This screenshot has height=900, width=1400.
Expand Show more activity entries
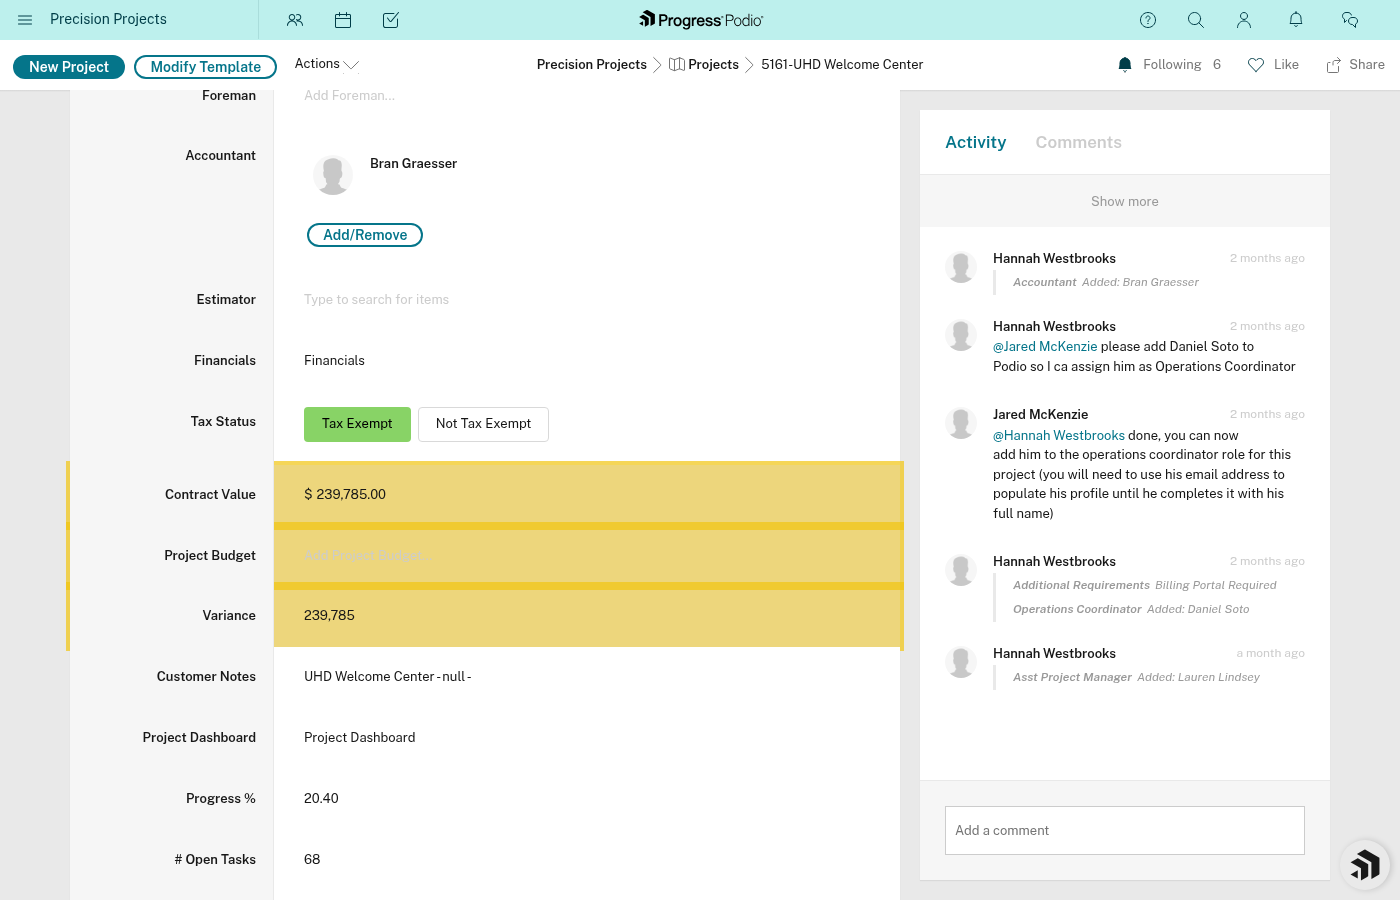pos(1124,201)
